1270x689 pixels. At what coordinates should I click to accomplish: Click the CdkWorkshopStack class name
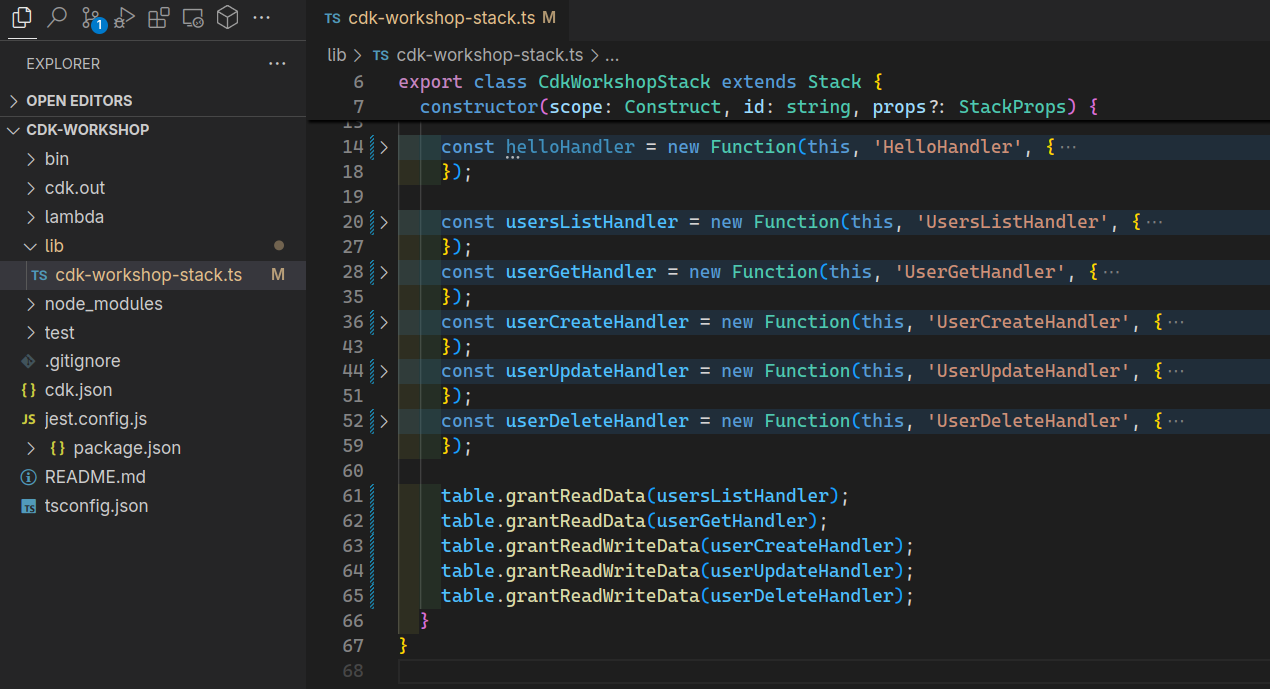point(624,82)
